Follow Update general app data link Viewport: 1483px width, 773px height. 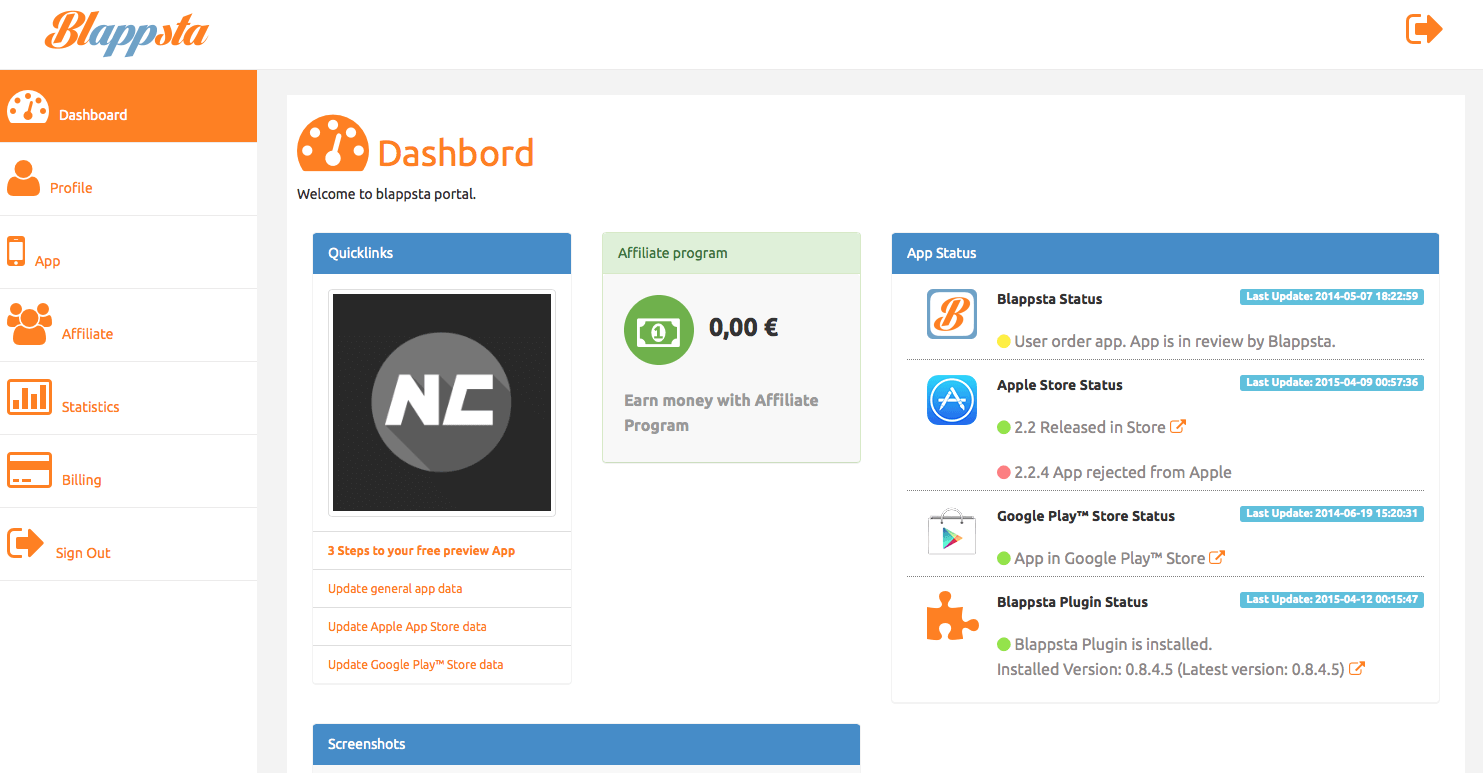(x=395, y=589)
